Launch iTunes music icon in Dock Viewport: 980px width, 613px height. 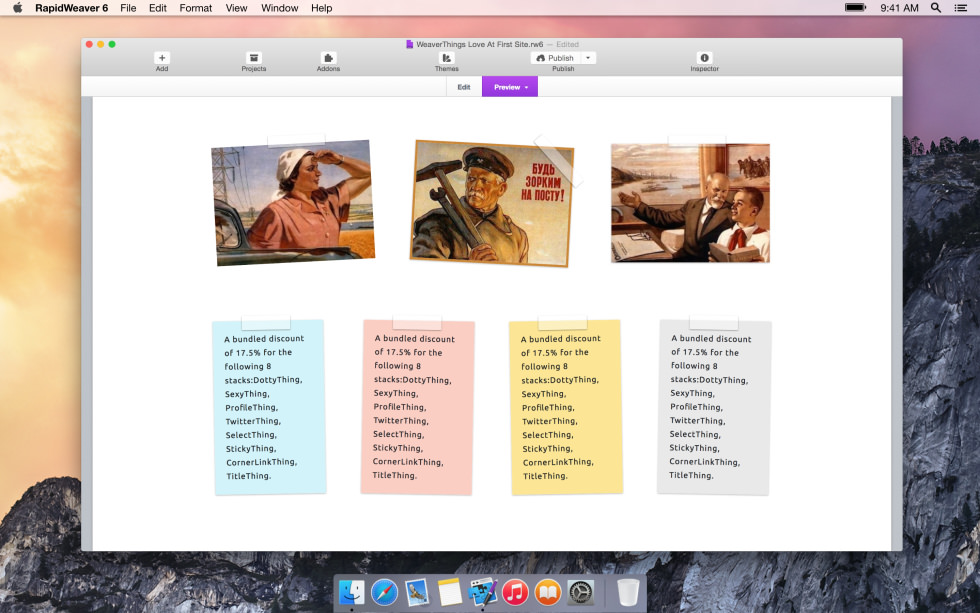point(515,592)
